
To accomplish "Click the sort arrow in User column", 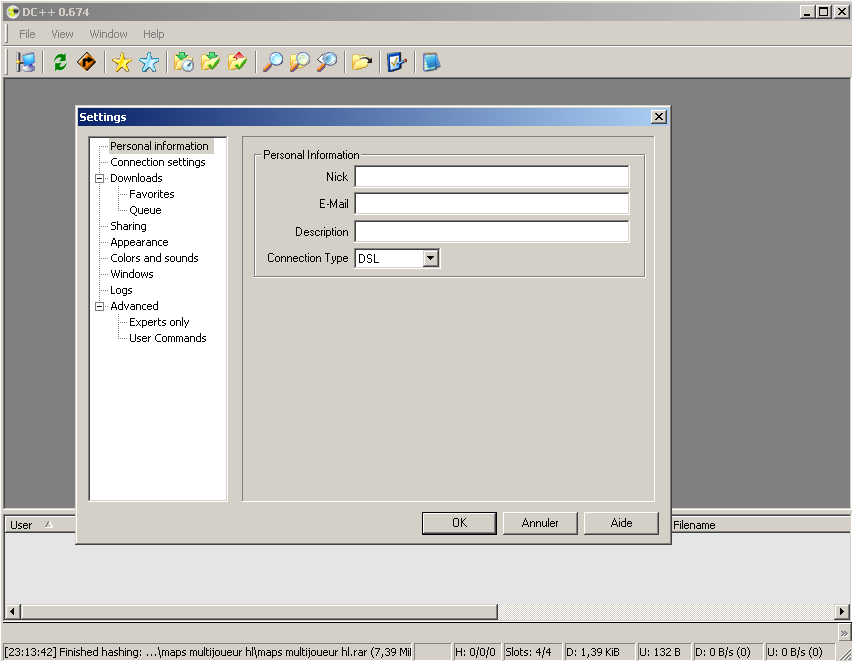I will tap(48, 525).
